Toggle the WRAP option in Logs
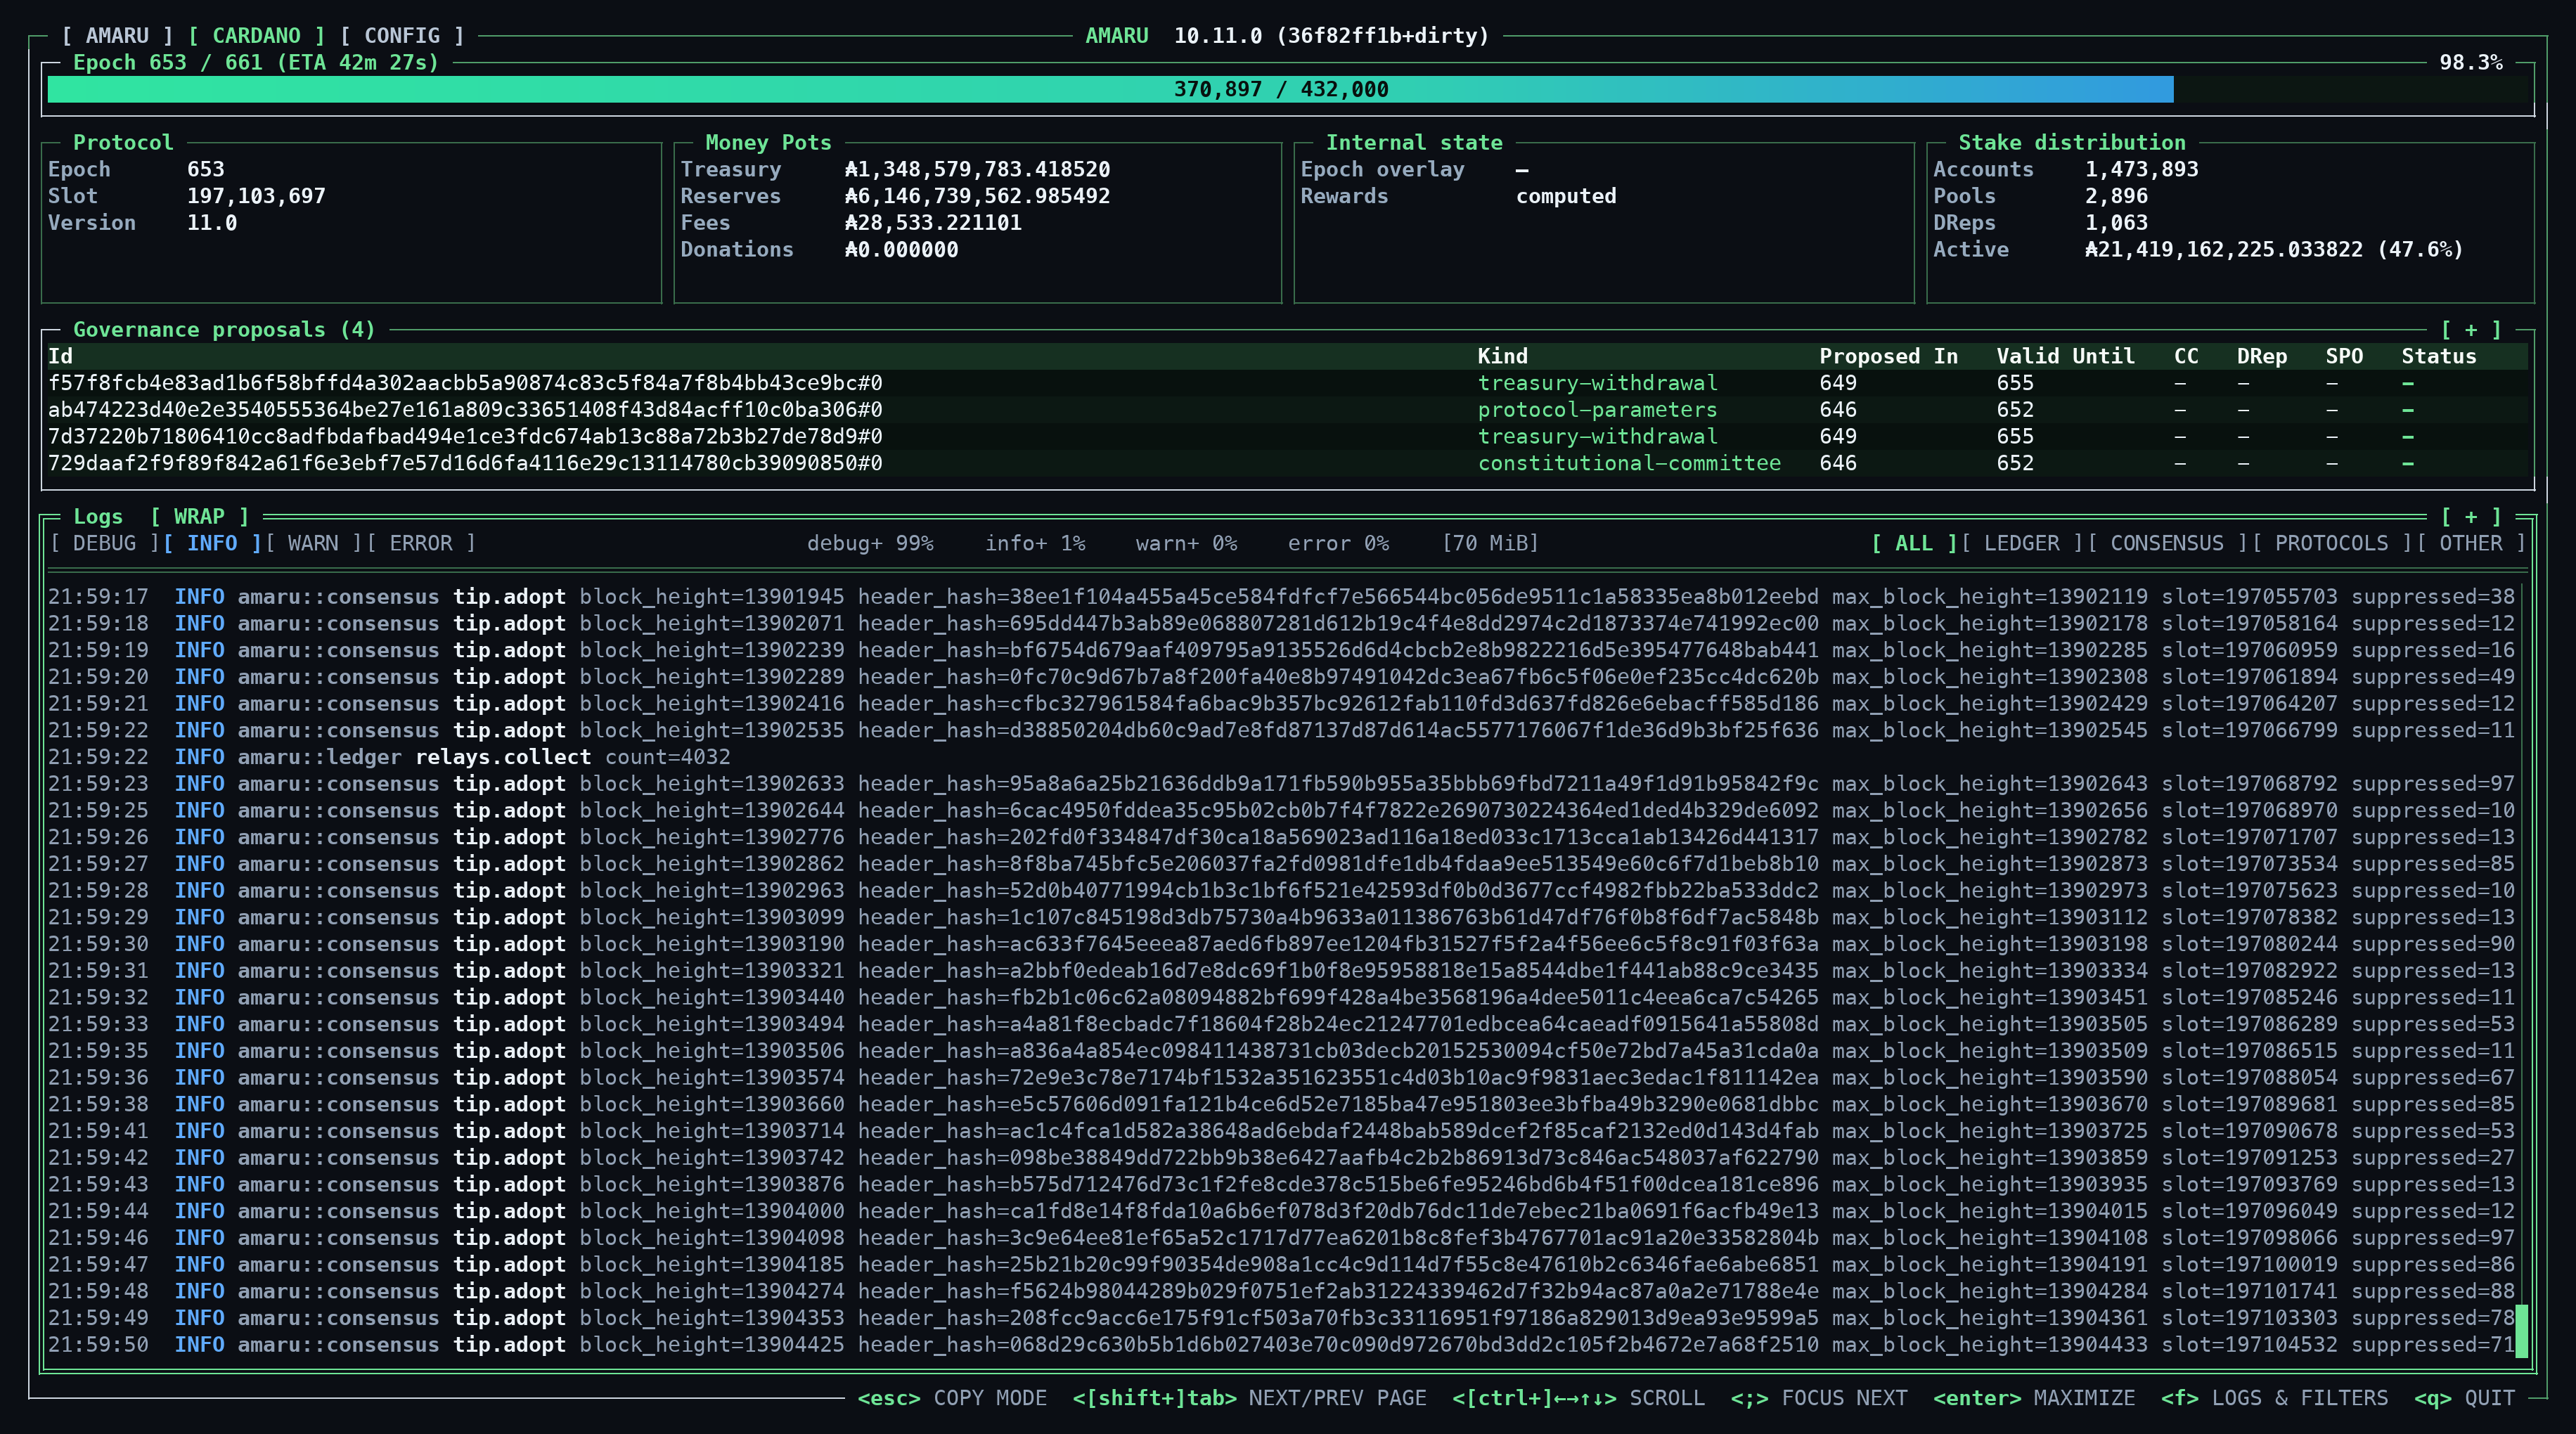 point(199,517)
